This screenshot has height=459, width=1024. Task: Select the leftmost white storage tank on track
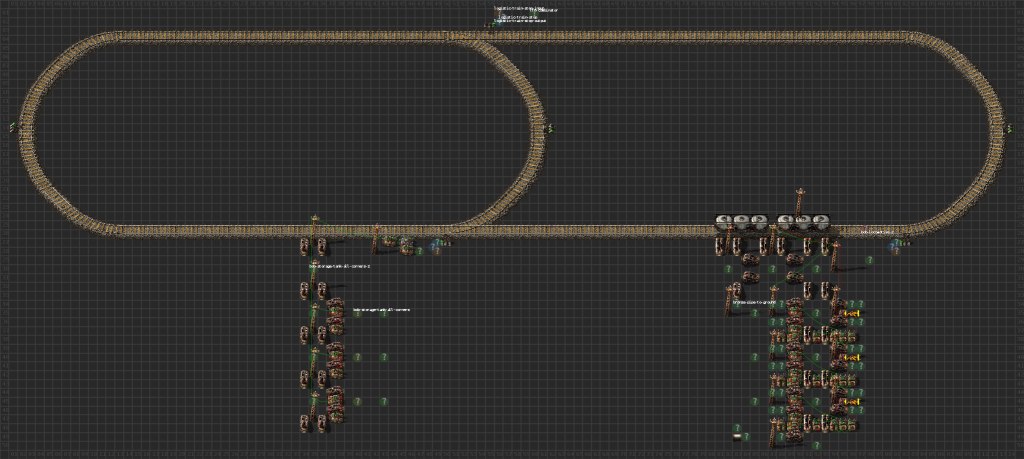pyautogui.click(x=724, y=222)
